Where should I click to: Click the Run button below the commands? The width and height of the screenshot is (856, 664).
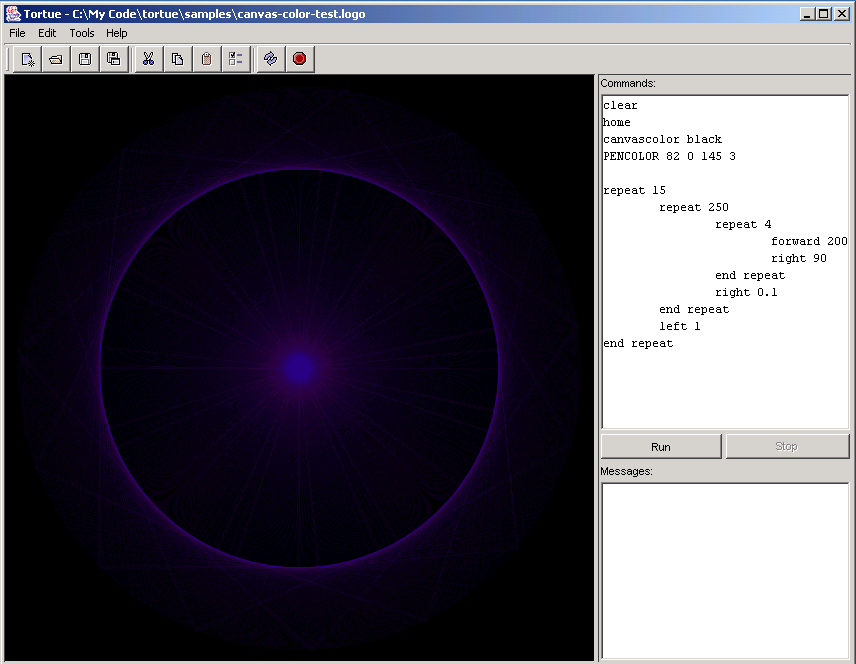(660, 446)
